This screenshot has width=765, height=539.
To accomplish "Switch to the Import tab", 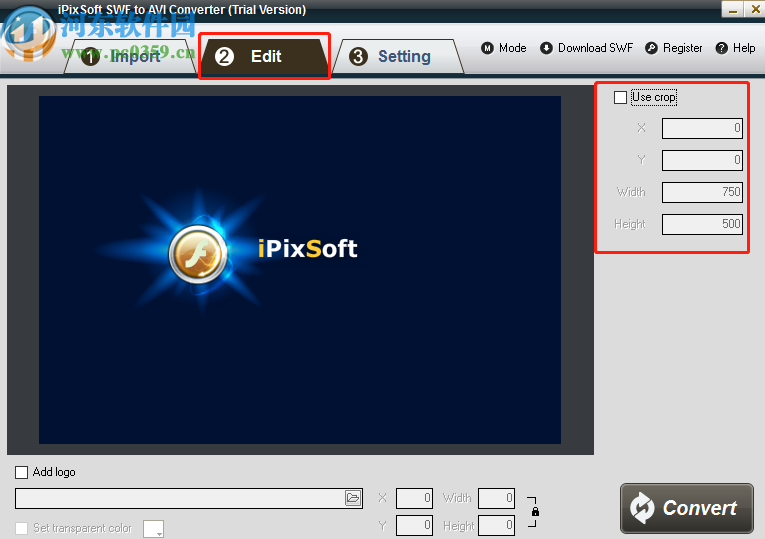I will click(x=129, y=57).
